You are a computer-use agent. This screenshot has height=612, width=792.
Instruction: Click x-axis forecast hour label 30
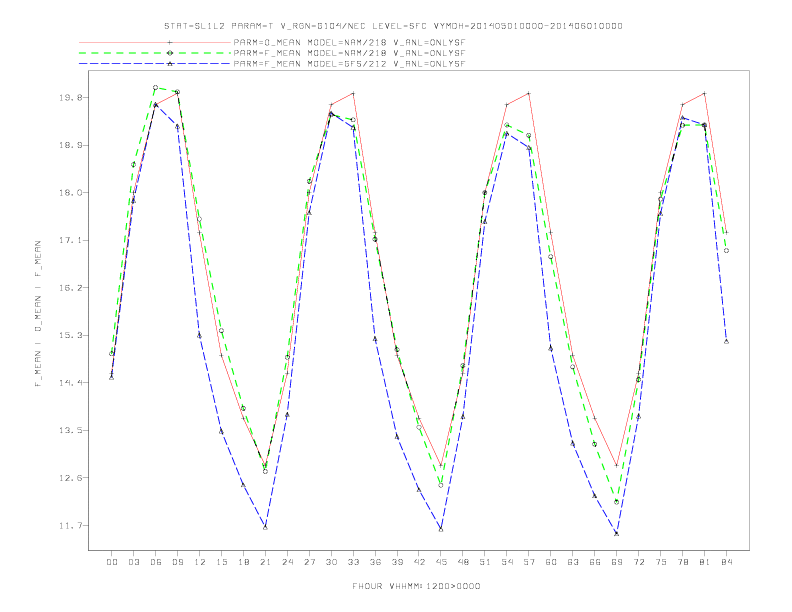[x=331, y=562]
